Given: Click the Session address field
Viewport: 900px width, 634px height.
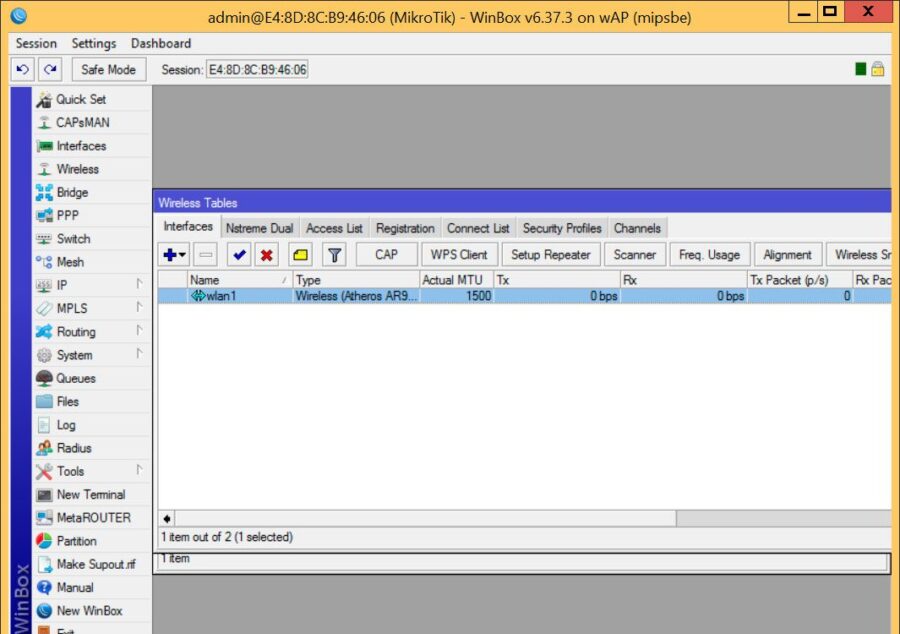Looking at the screenshot, I should click(257, 69).
